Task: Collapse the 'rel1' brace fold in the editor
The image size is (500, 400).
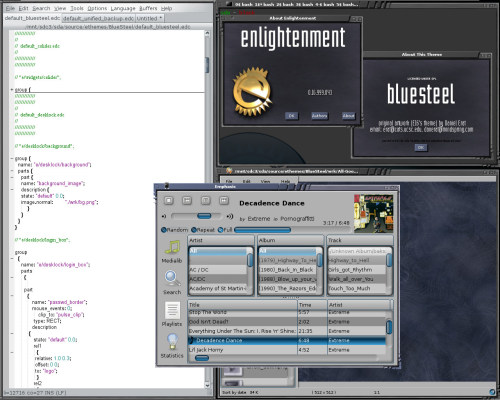Action: [12, 352]
